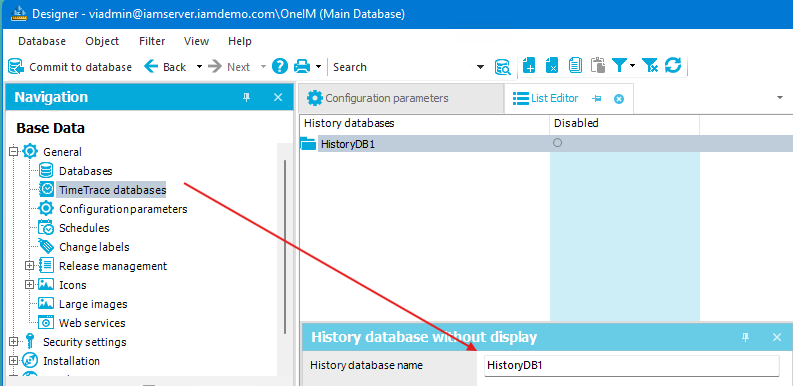Select Databases in navigation tree
The width and height of the screenshot is (793, 386).
[x=85, y=171]
